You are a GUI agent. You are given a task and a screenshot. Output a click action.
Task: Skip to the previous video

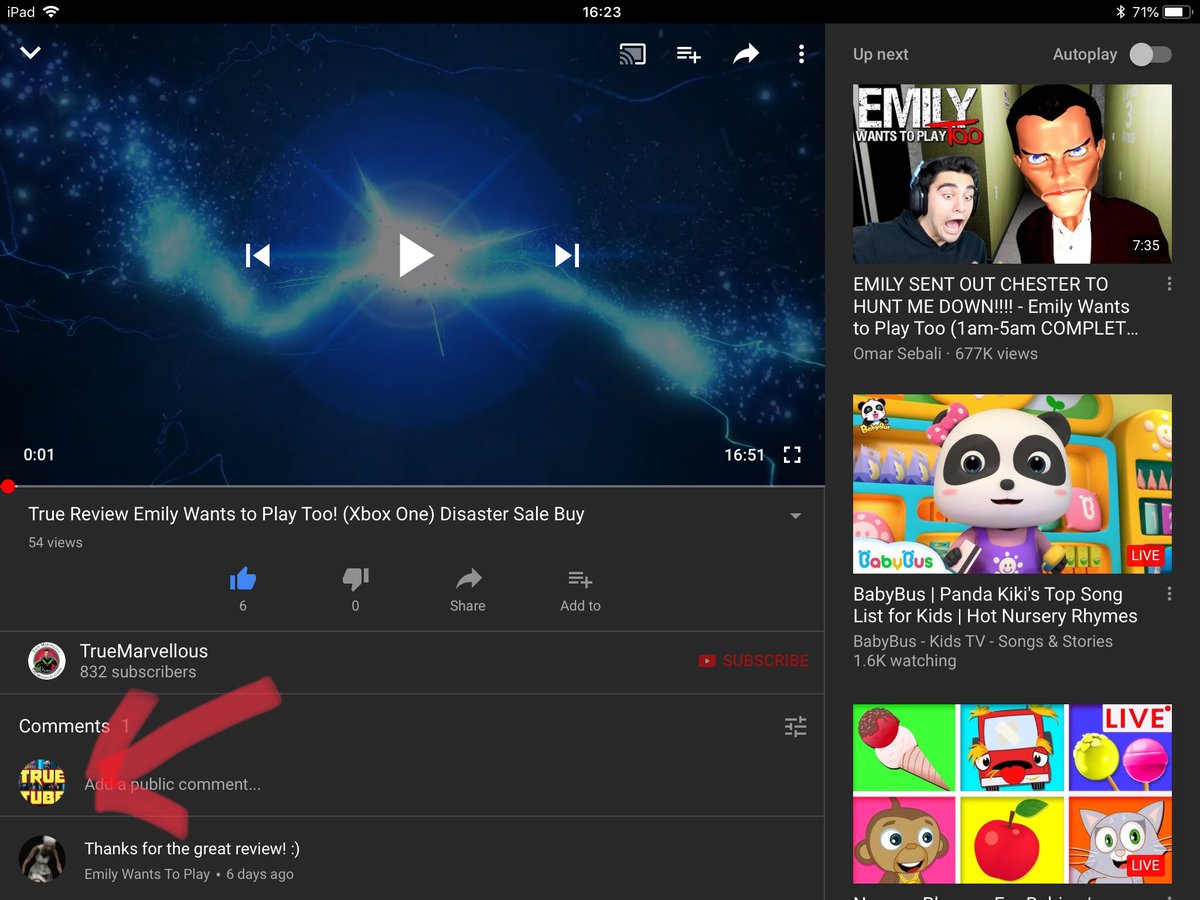coord(258,256)
